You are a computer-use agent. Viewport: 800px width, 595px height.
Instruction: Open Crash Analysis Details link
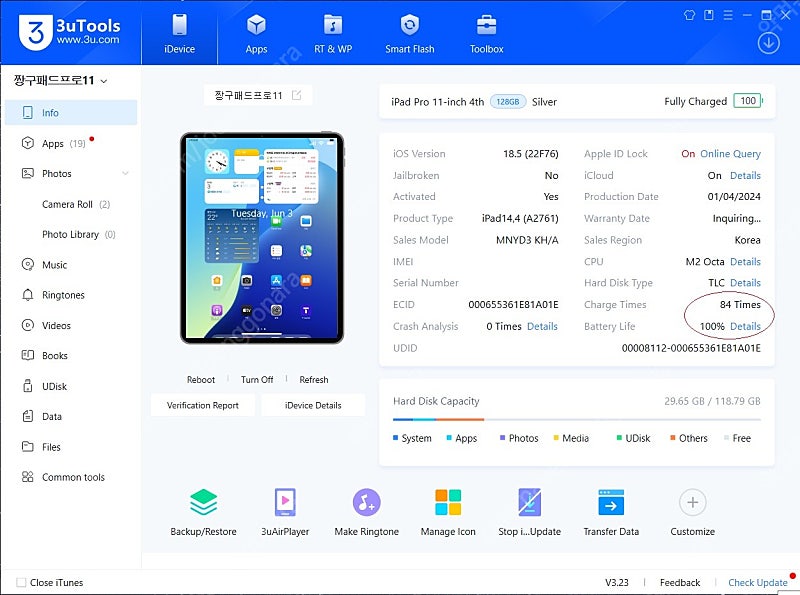pos(542,326)
